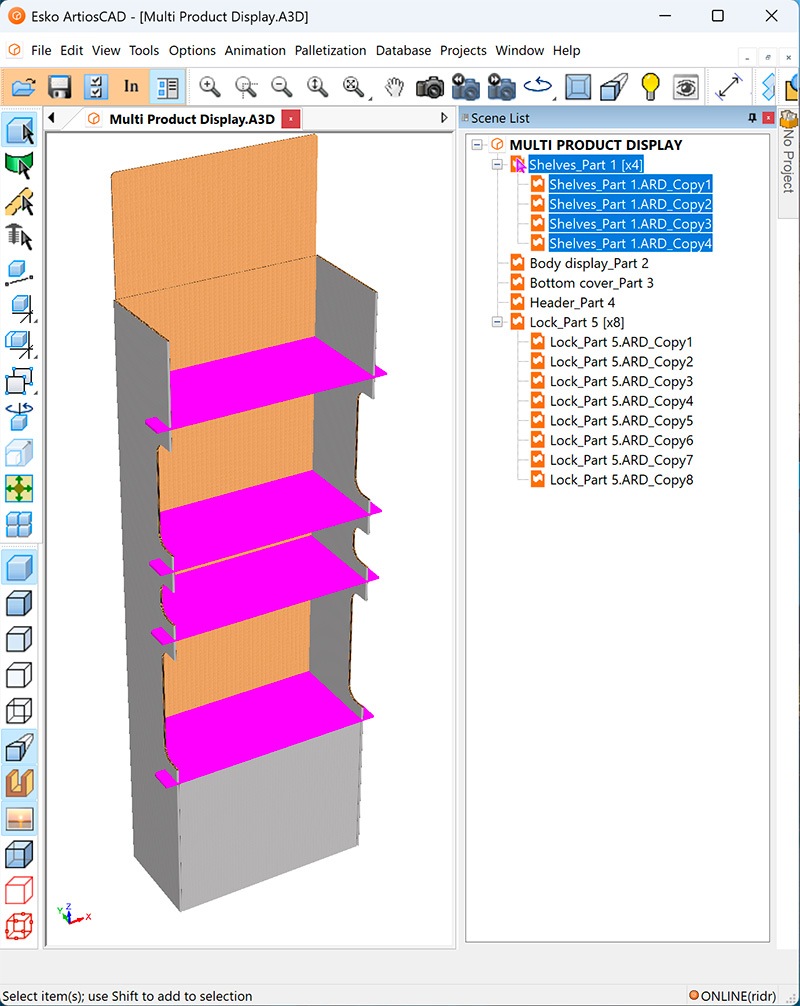This screenshot has height=1006, width=800.
Task: Select Body display_Part 2 in scene list
Action: pos(588,263)
